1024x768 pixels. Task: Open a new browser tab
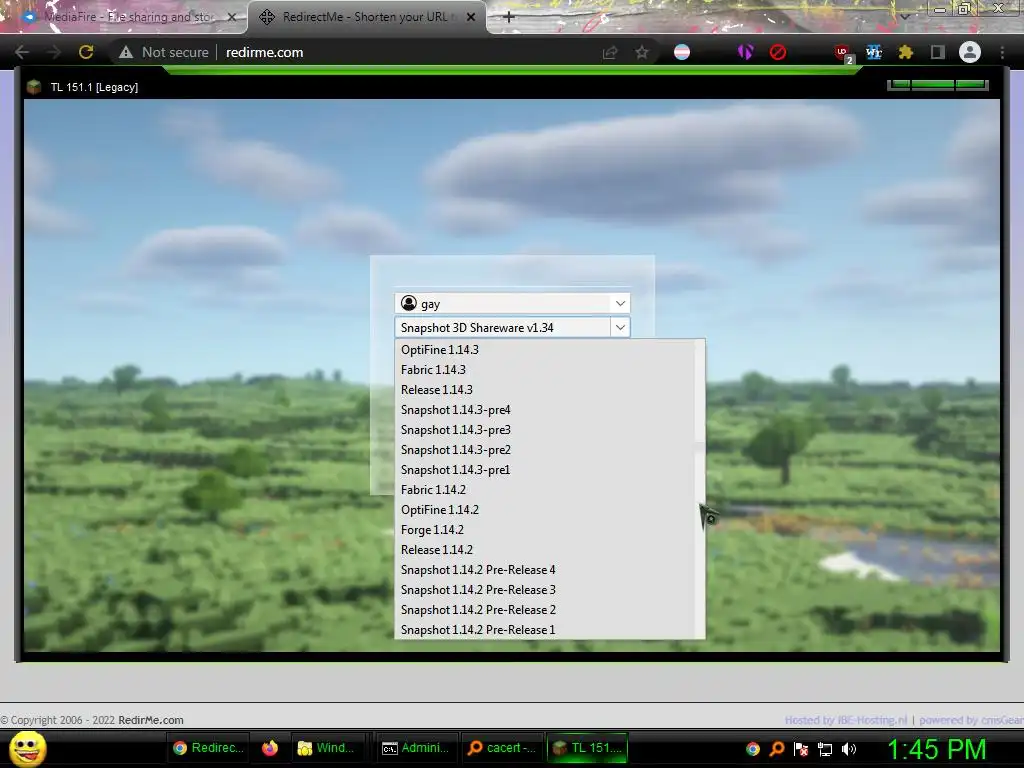tap(509, 17)
